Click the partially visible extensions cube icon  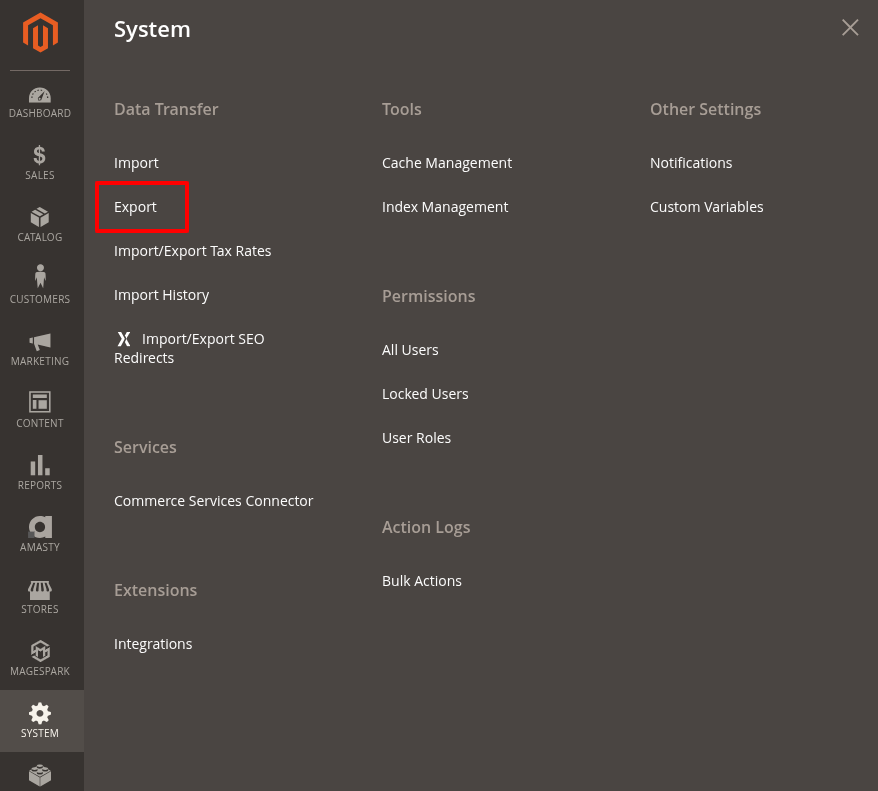point(40,776)
